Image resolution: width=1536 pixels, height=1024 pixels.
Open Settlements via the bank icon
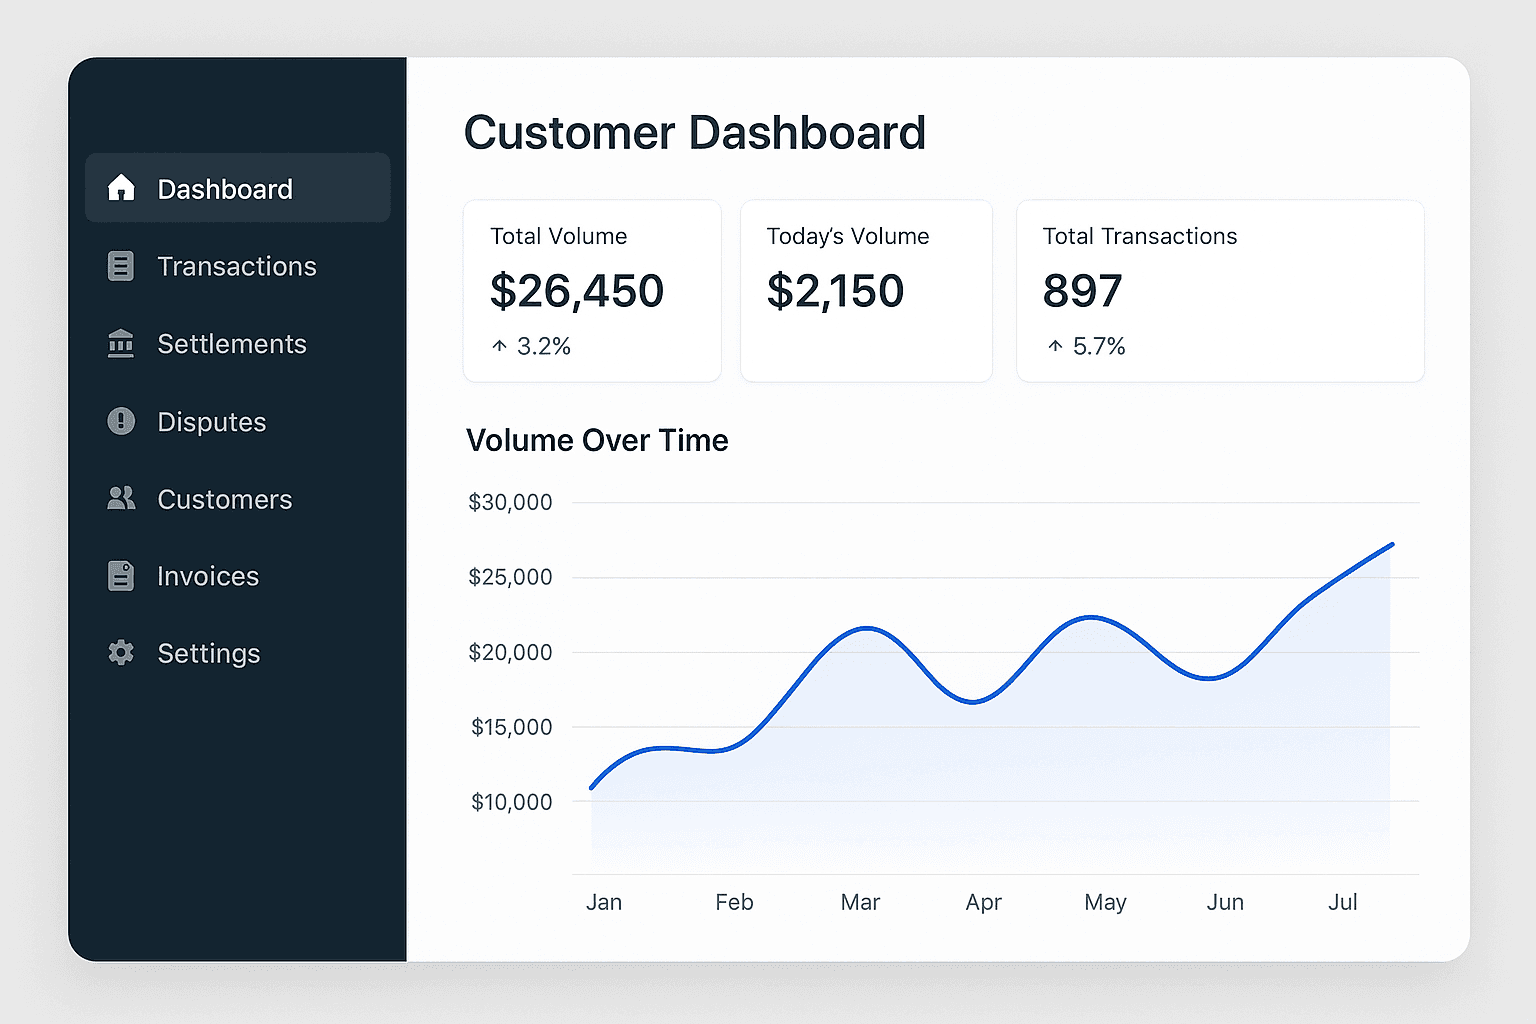[121, 343]
